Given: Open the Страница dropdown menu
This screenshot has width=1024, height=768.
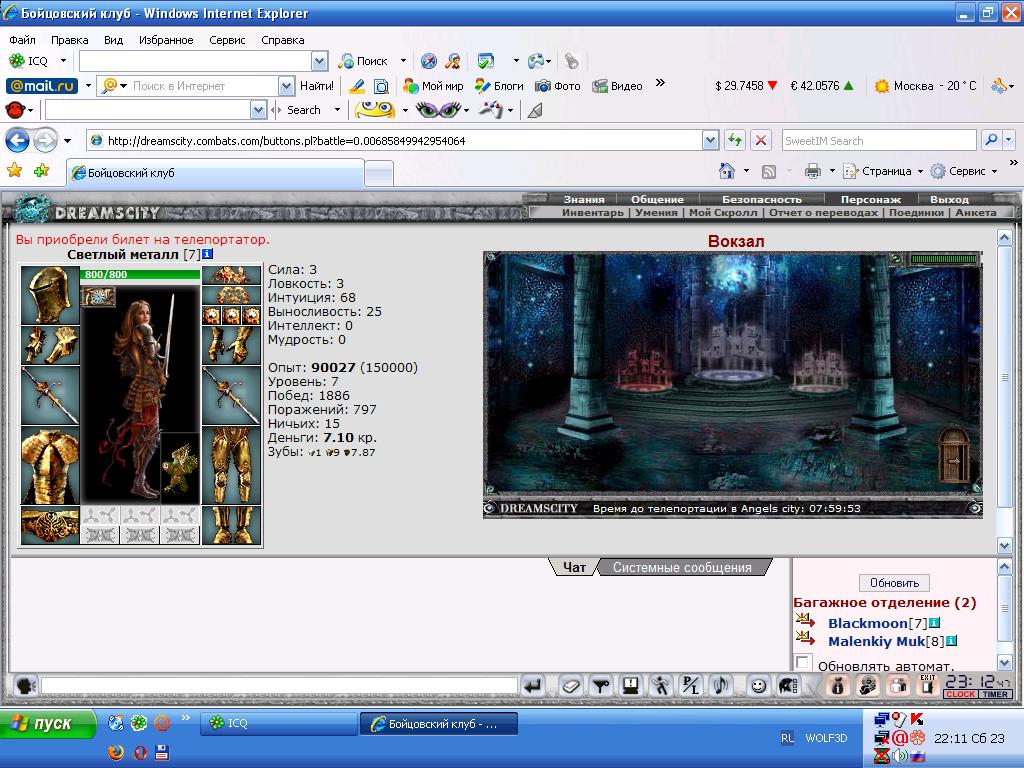Looking at the screenshot, I should [x=883, y=171].
